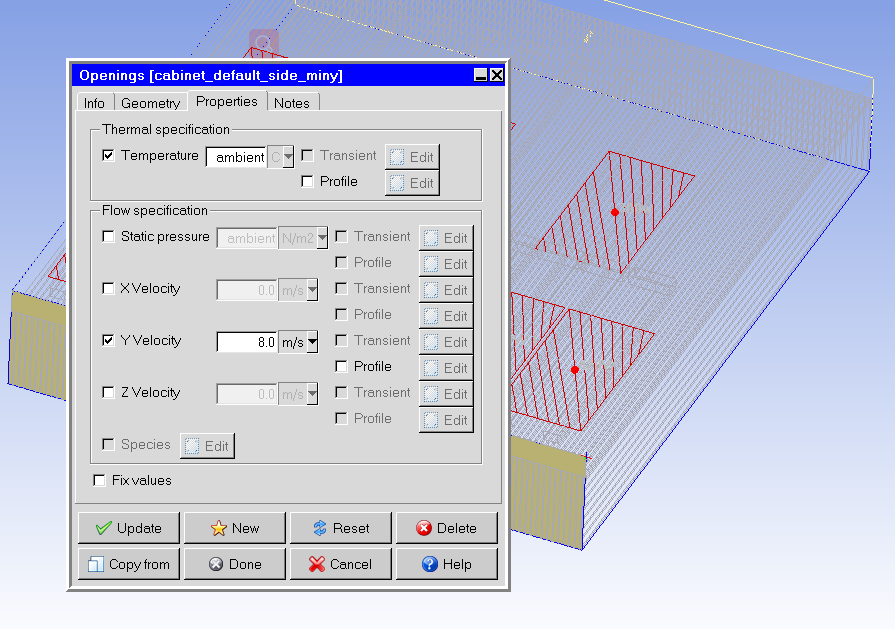Click the Static pressure ambient field
This screenshot has width=895, height=629.
click(x=247, y=238)
